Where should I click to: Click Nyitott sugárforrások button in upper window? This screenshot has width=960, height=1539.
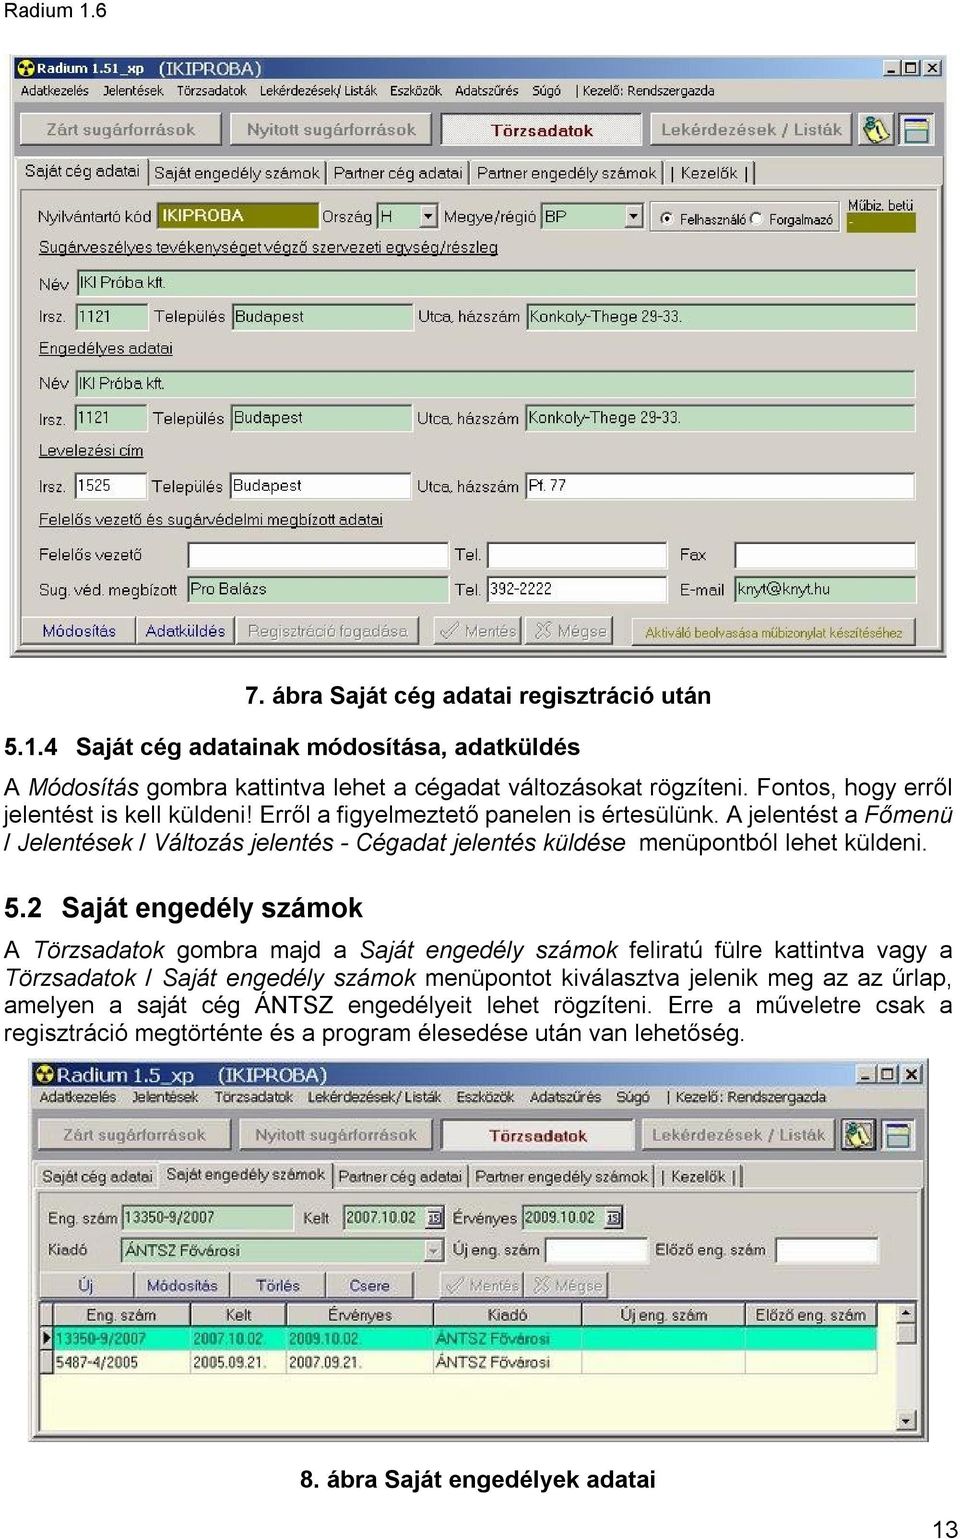click(x=331, y=130)
